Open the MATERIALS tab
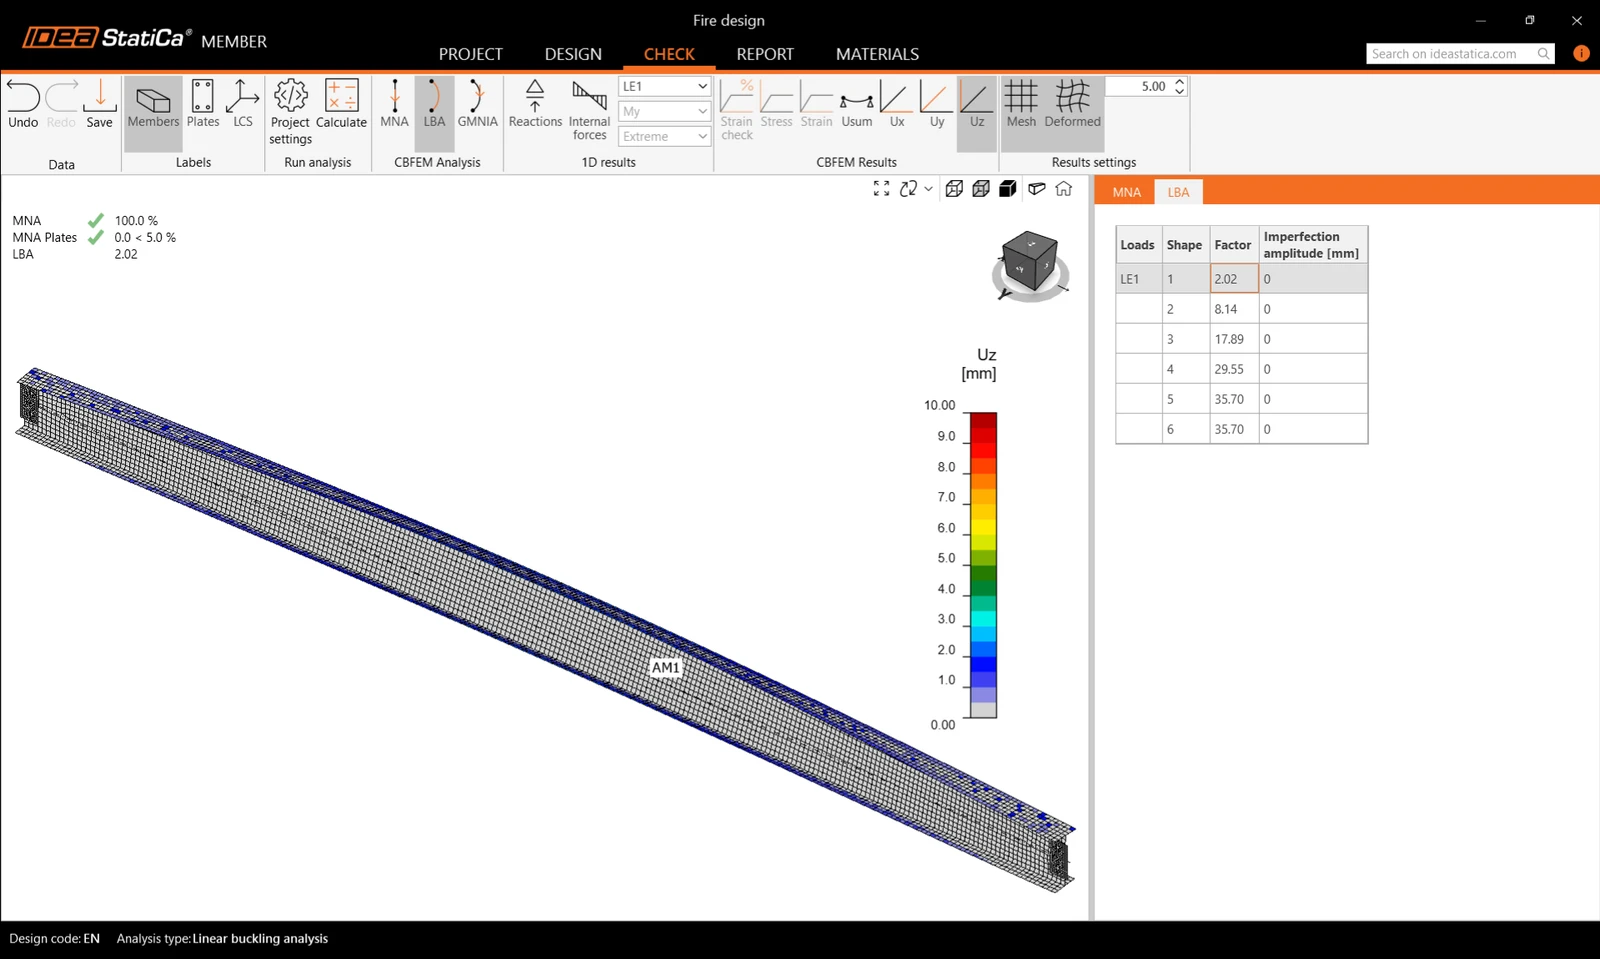The width and height of the screenshot is (1600, 959). click(x=877, y=54)
